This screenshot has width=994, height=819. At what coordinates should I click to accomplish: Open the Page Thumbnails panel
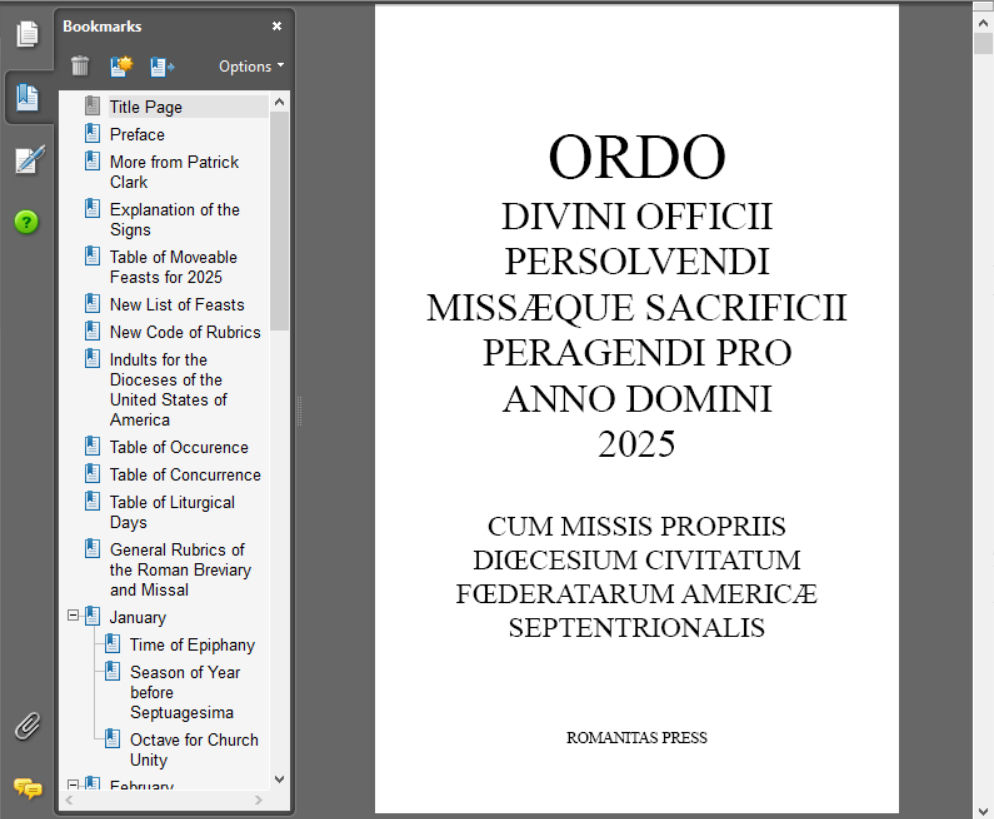(x=28, y=33)
